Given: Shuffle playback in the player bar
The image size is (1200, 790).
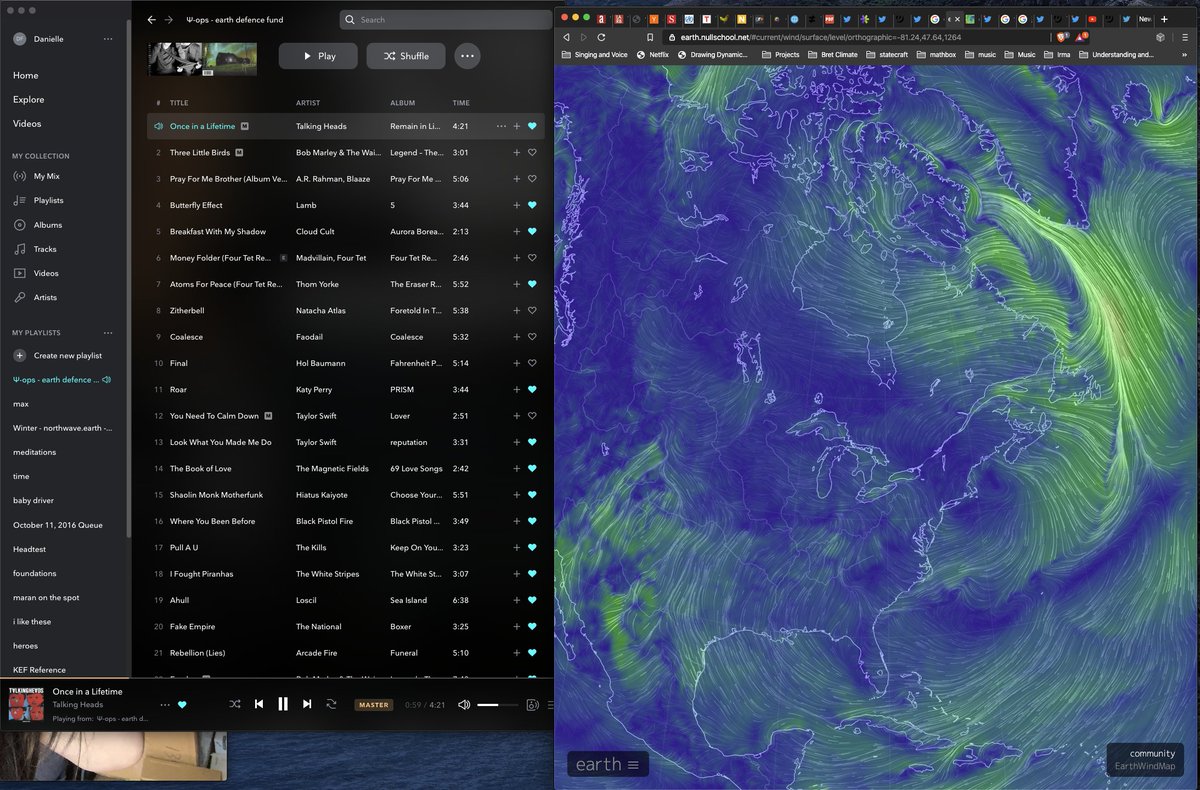Looking at the screenshot, I should click(x=235, y=704).
